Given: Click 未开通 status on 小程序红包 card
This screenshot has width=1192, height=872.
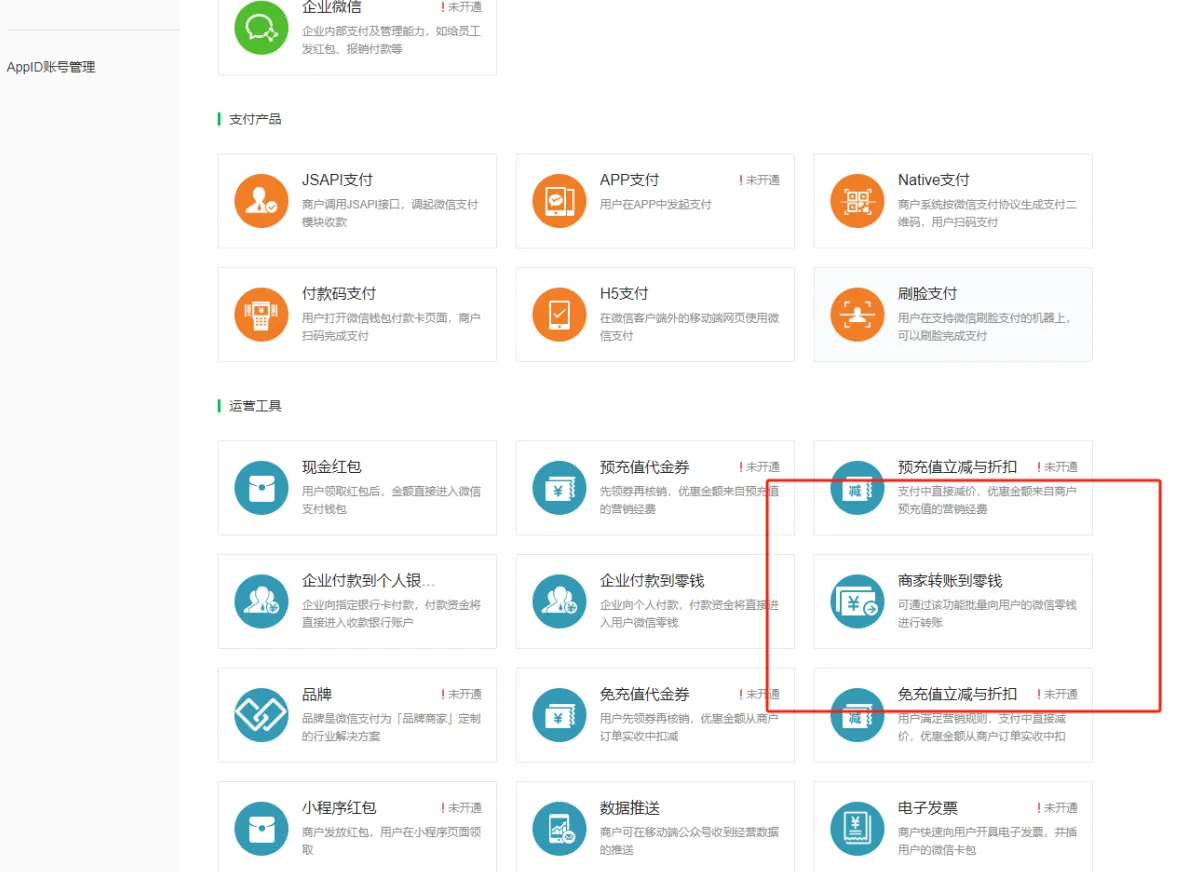Looking at the screenshot, I should pos(461,807).
